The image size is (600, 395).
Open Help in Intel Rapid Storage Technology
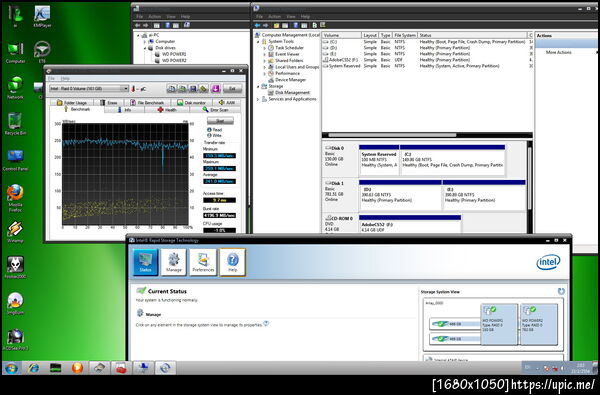click(x=233, y=262)
